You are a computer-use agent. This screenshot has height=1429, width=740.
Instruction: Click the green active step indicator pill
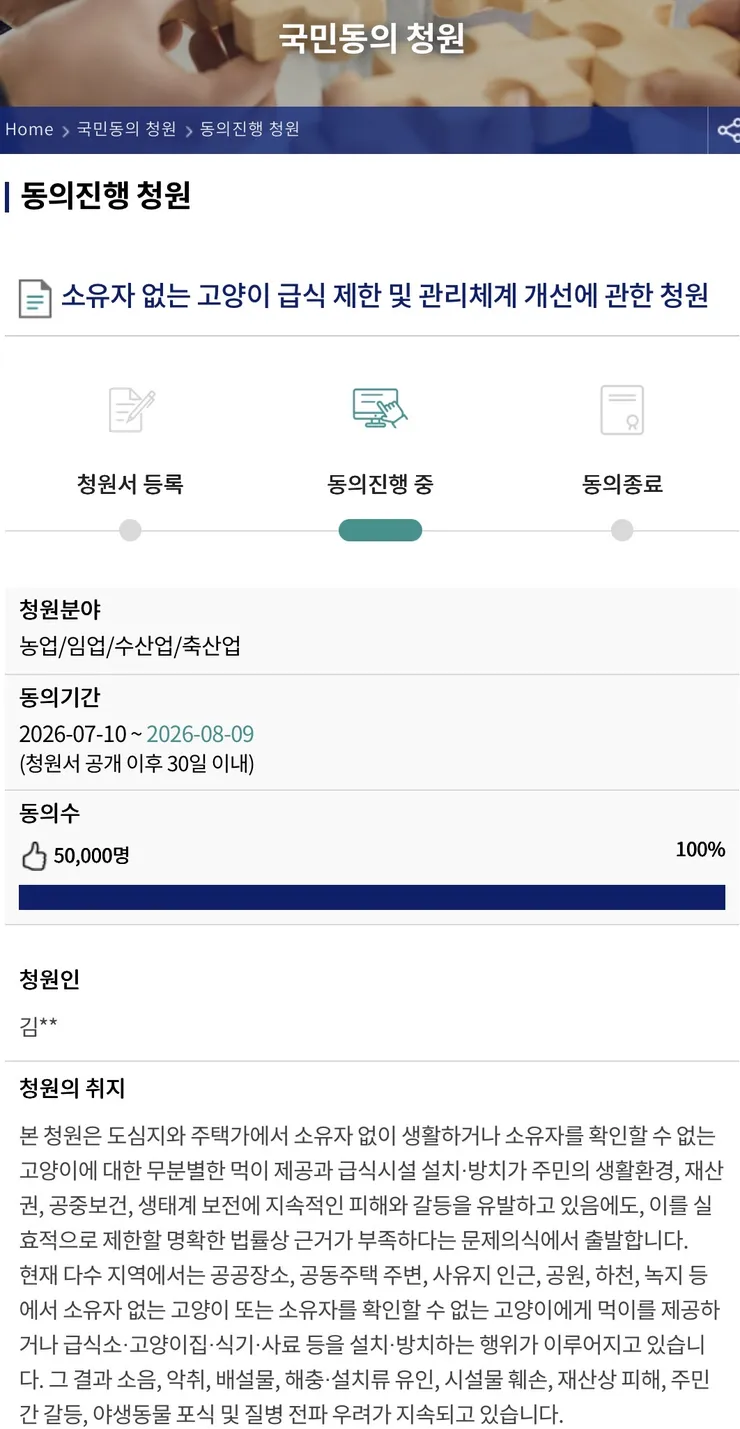click(380, 530)
